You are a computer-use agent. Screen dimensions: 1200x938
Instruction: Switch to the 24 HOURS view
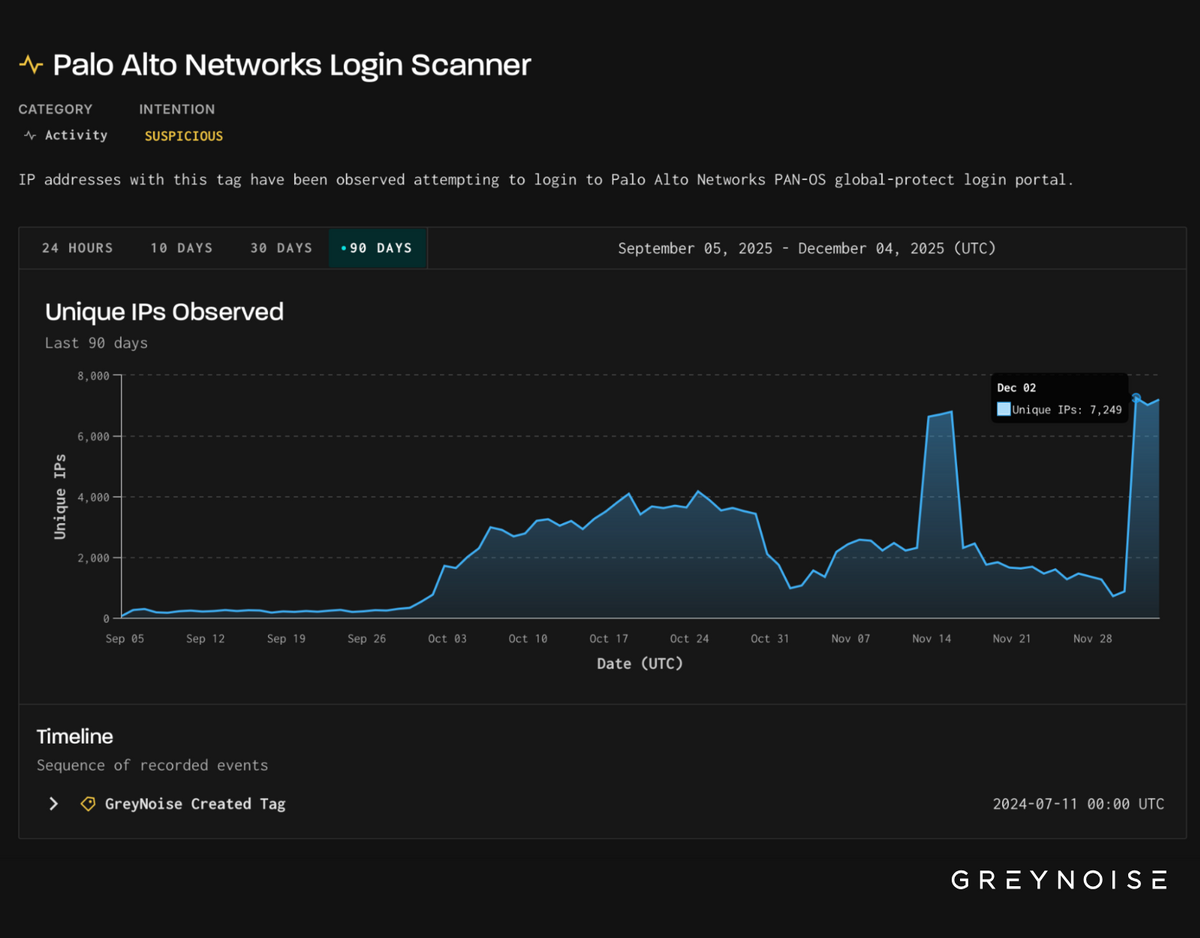pos(77,248)
